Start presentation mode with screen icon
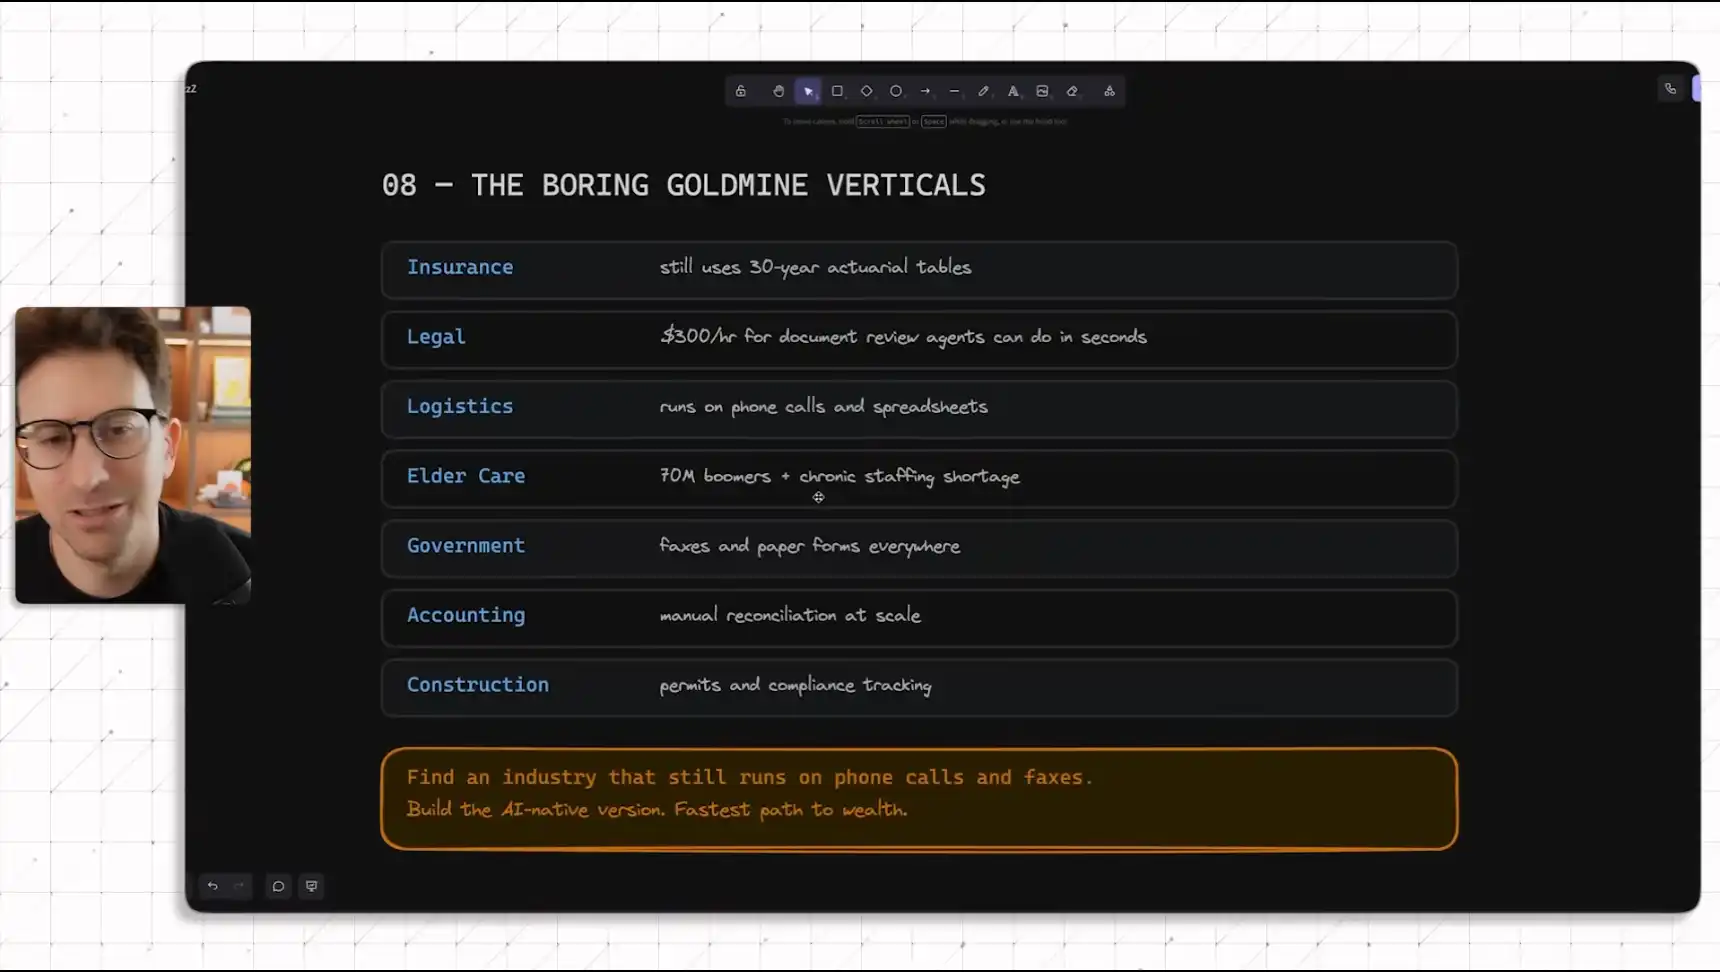The image size is (1720, 972). [311, 886]
